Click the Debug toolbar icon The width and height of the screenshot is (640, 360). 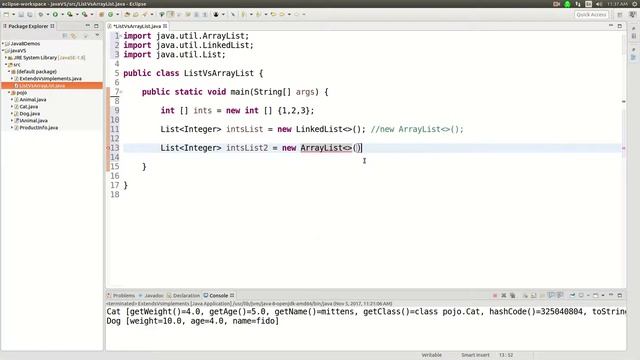[x=41, y=14]
